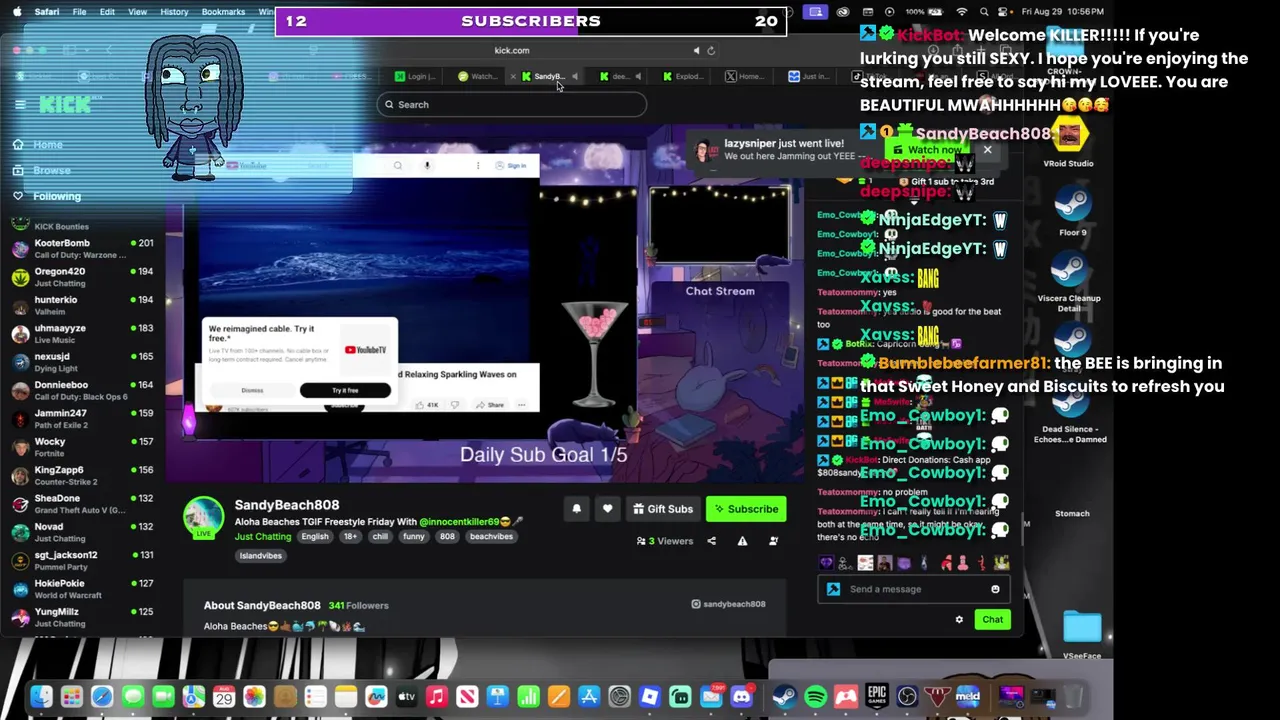Mute audio via speaker icon in address bar

[x=697, y=50]
